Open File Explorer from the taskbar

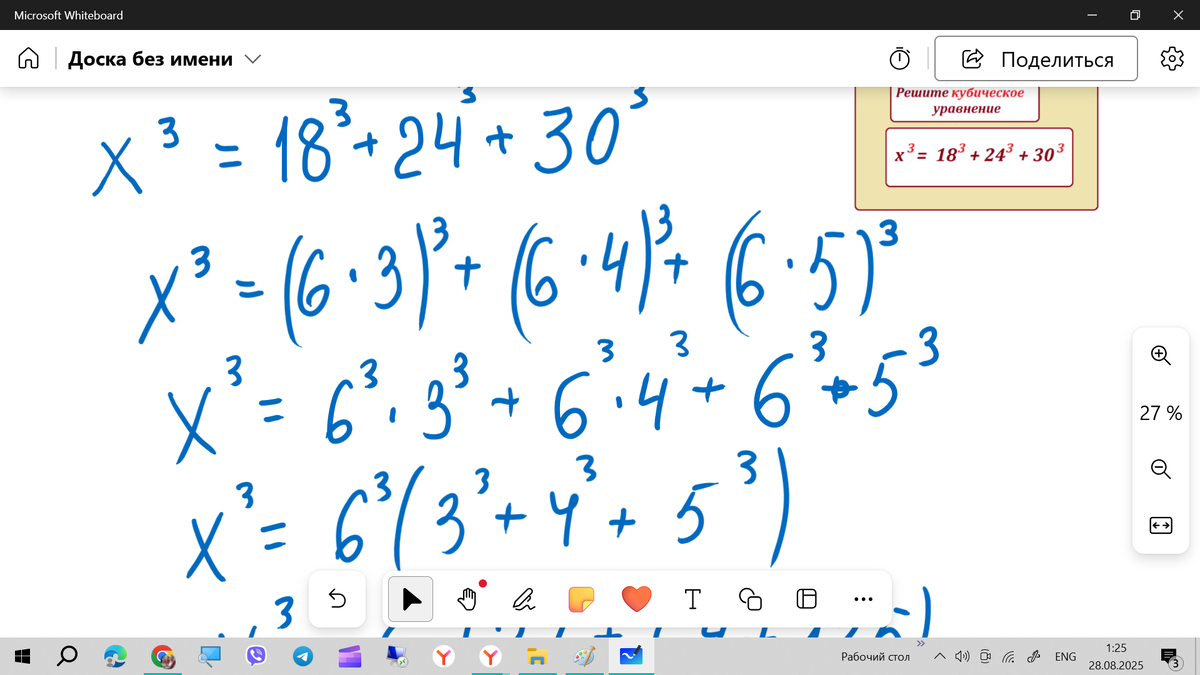pos(537,656)
